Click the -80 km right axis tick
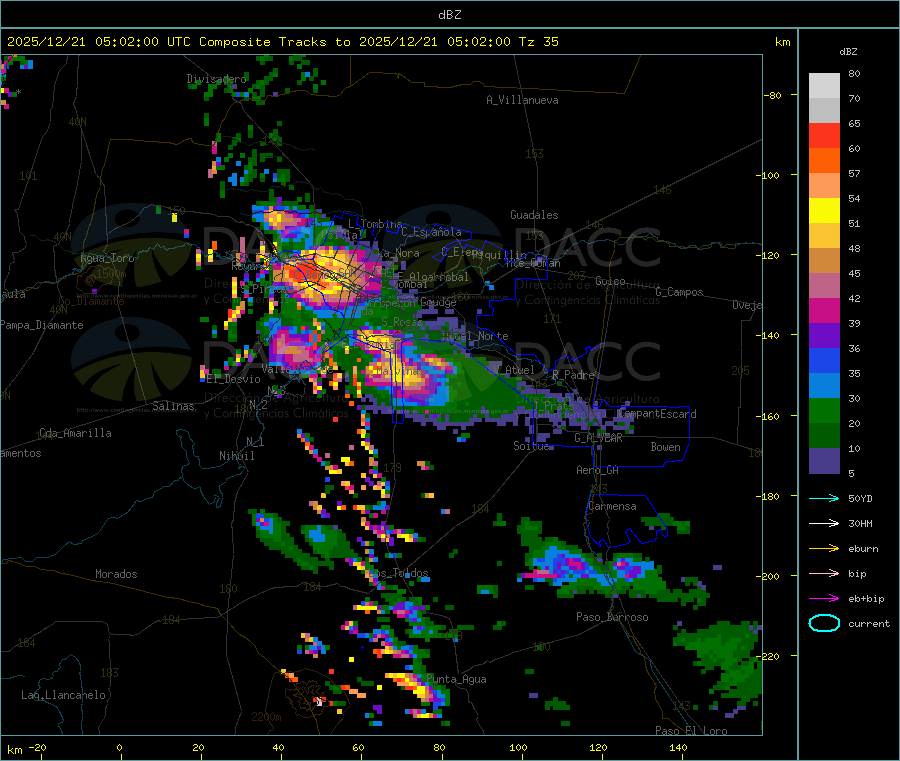The width and height of the screenshot is (900, 761). (x=773, y=95)
